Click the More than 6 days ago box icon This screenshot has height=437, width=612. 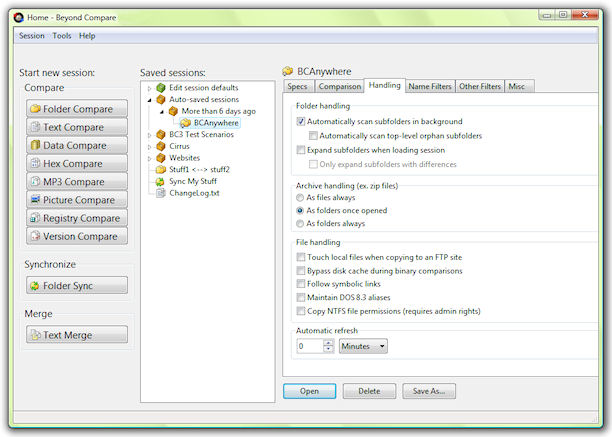[173, 111]
